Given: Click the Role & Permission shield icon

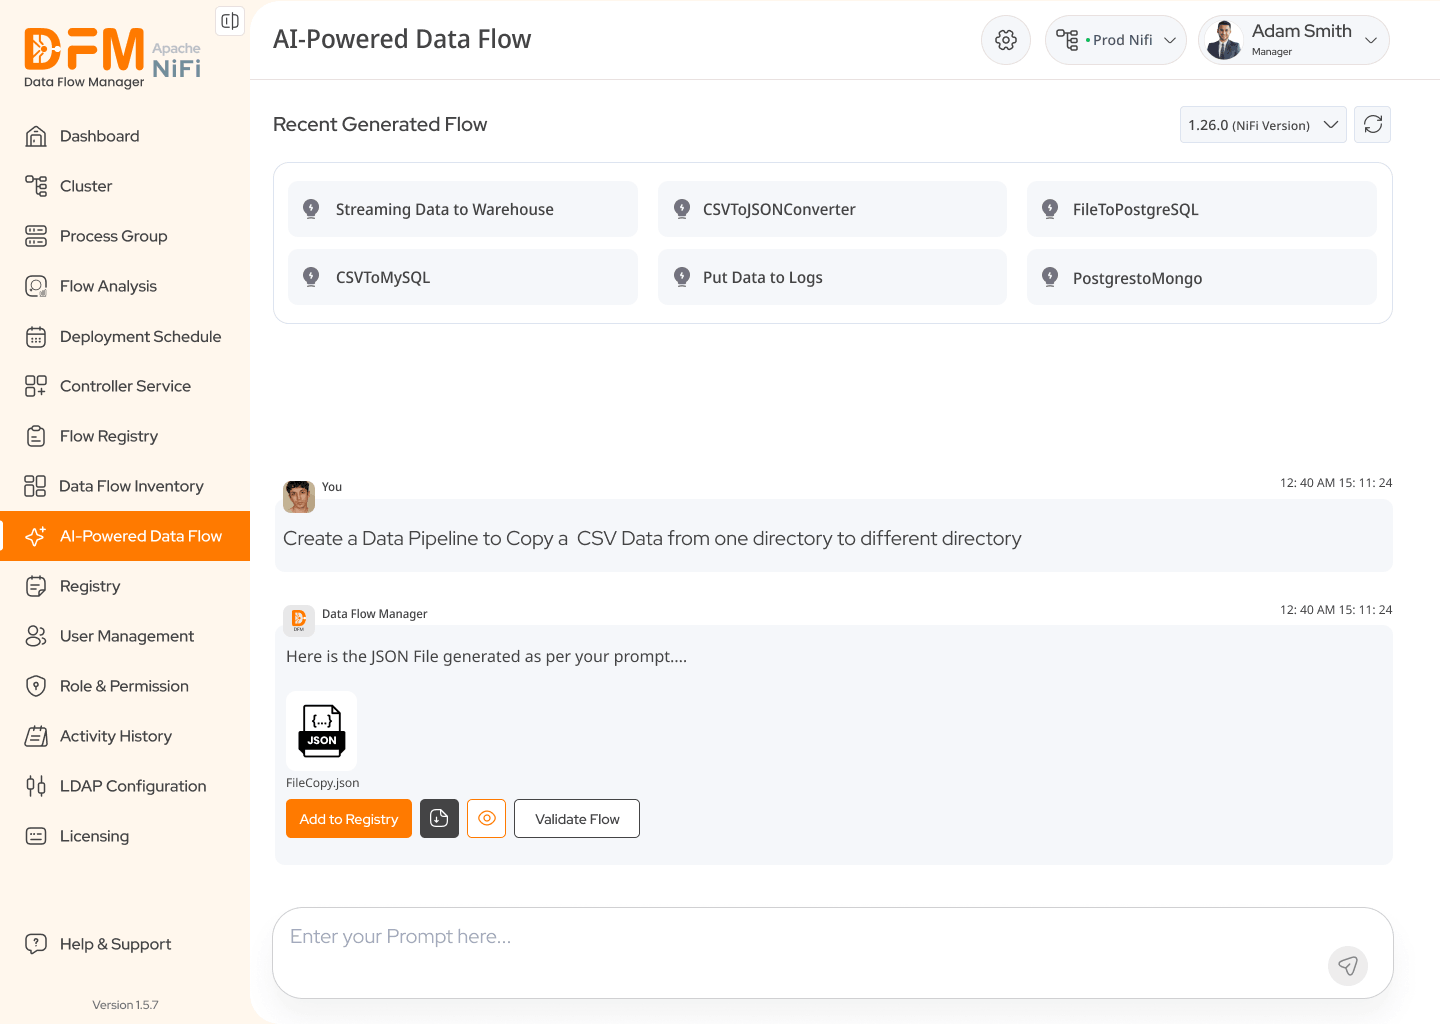Looking at the screenshot, I should pyautogui.click(x=36, y=686).
